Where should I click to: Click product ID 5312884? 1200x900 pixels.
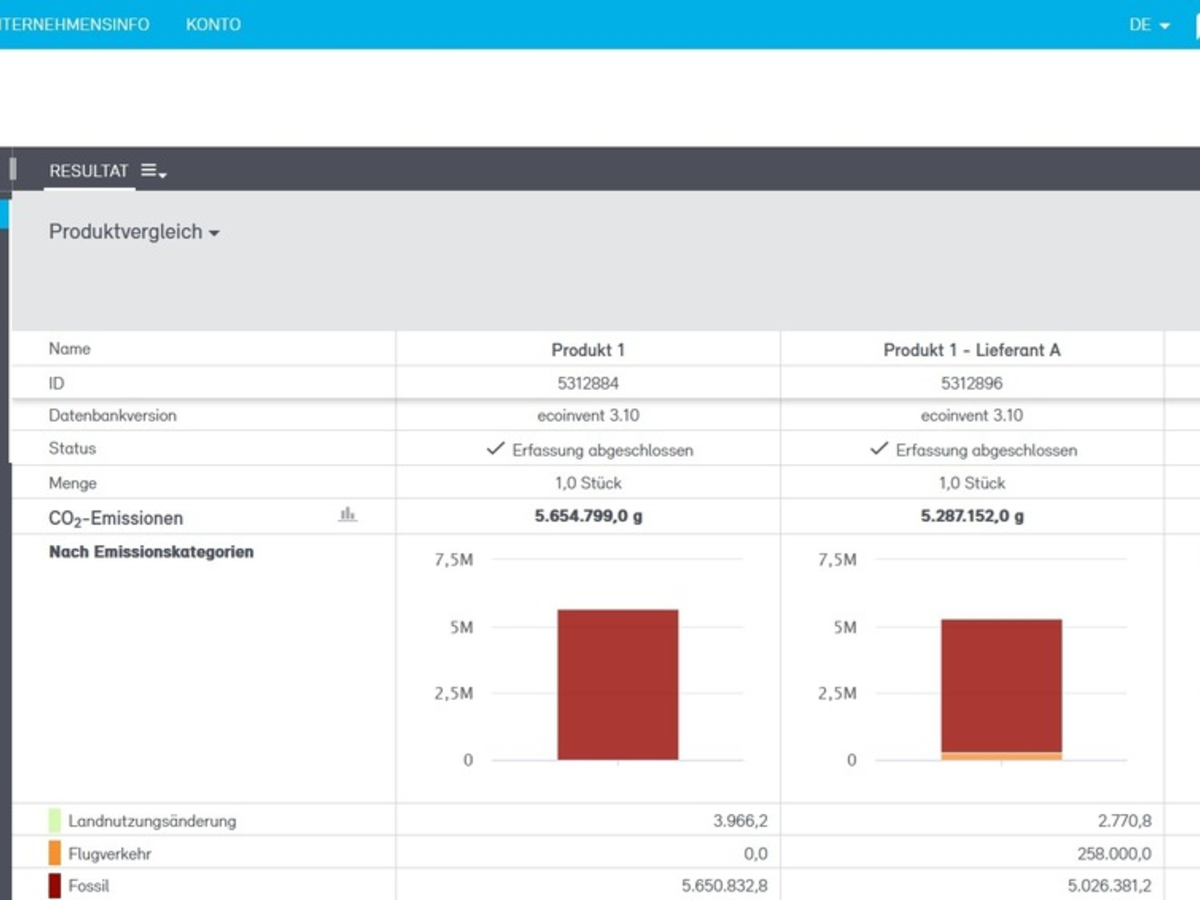(588, 383)
